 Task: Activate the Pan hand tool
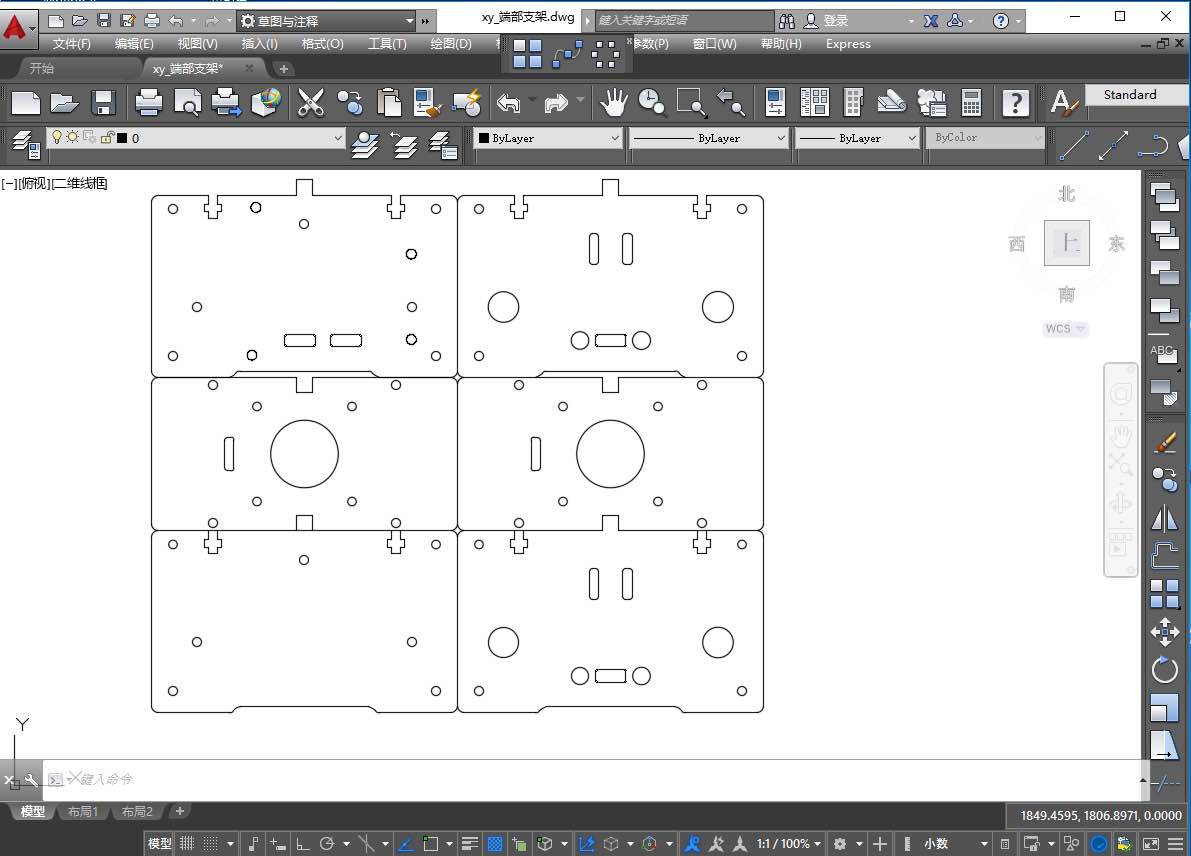click(613, 103)
